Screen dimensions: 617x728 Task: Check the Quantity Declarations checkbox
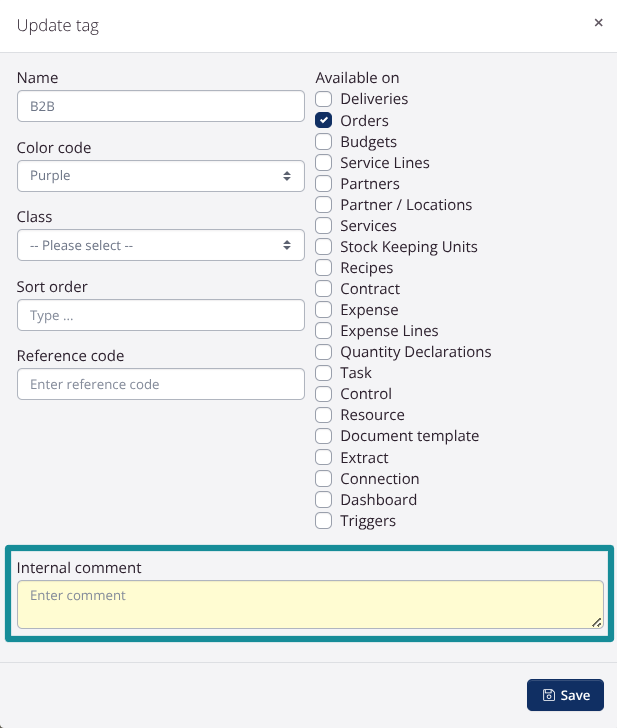324,351
